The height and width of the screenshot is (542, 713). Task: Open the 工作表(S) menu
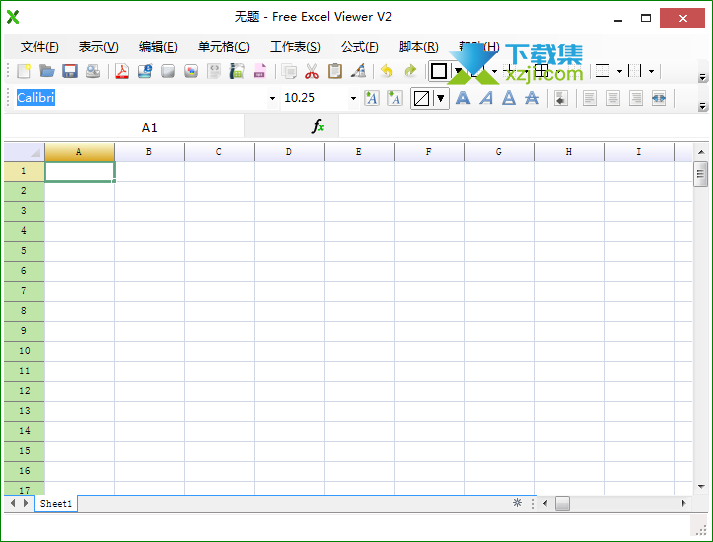click(295, 46)
